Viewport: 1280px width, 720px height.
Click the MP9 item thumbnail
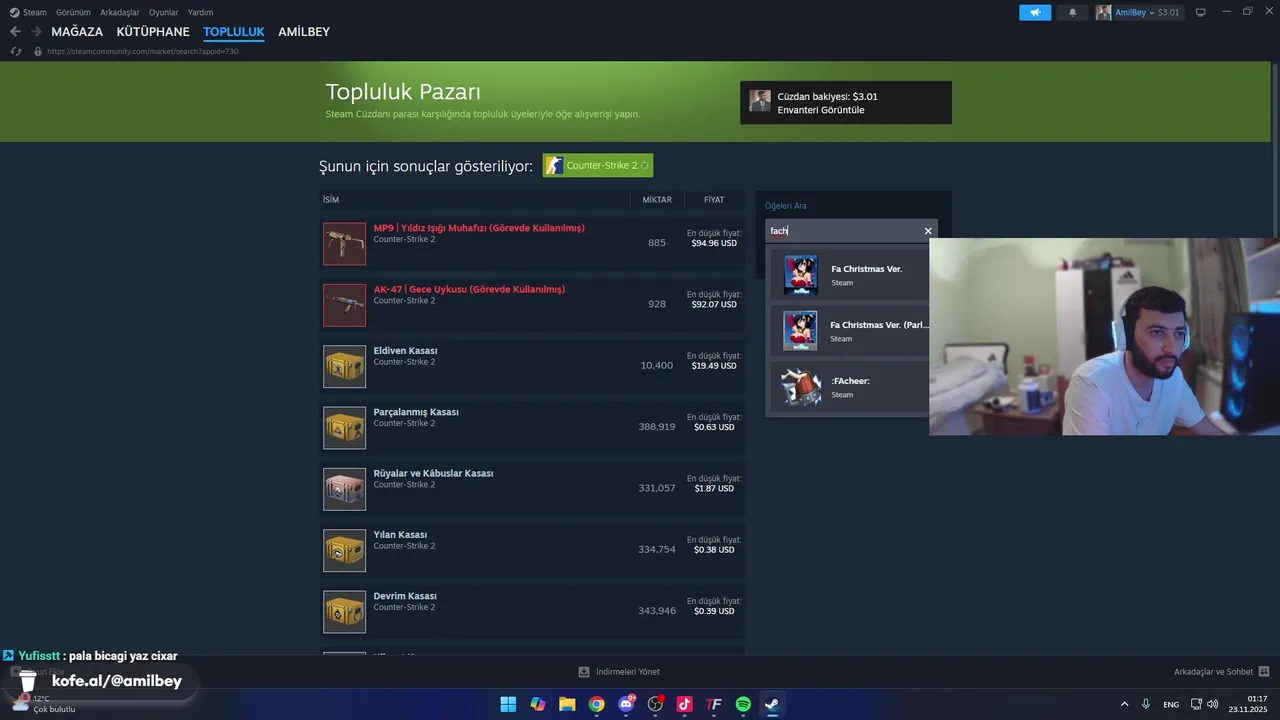tap(345, 244)
